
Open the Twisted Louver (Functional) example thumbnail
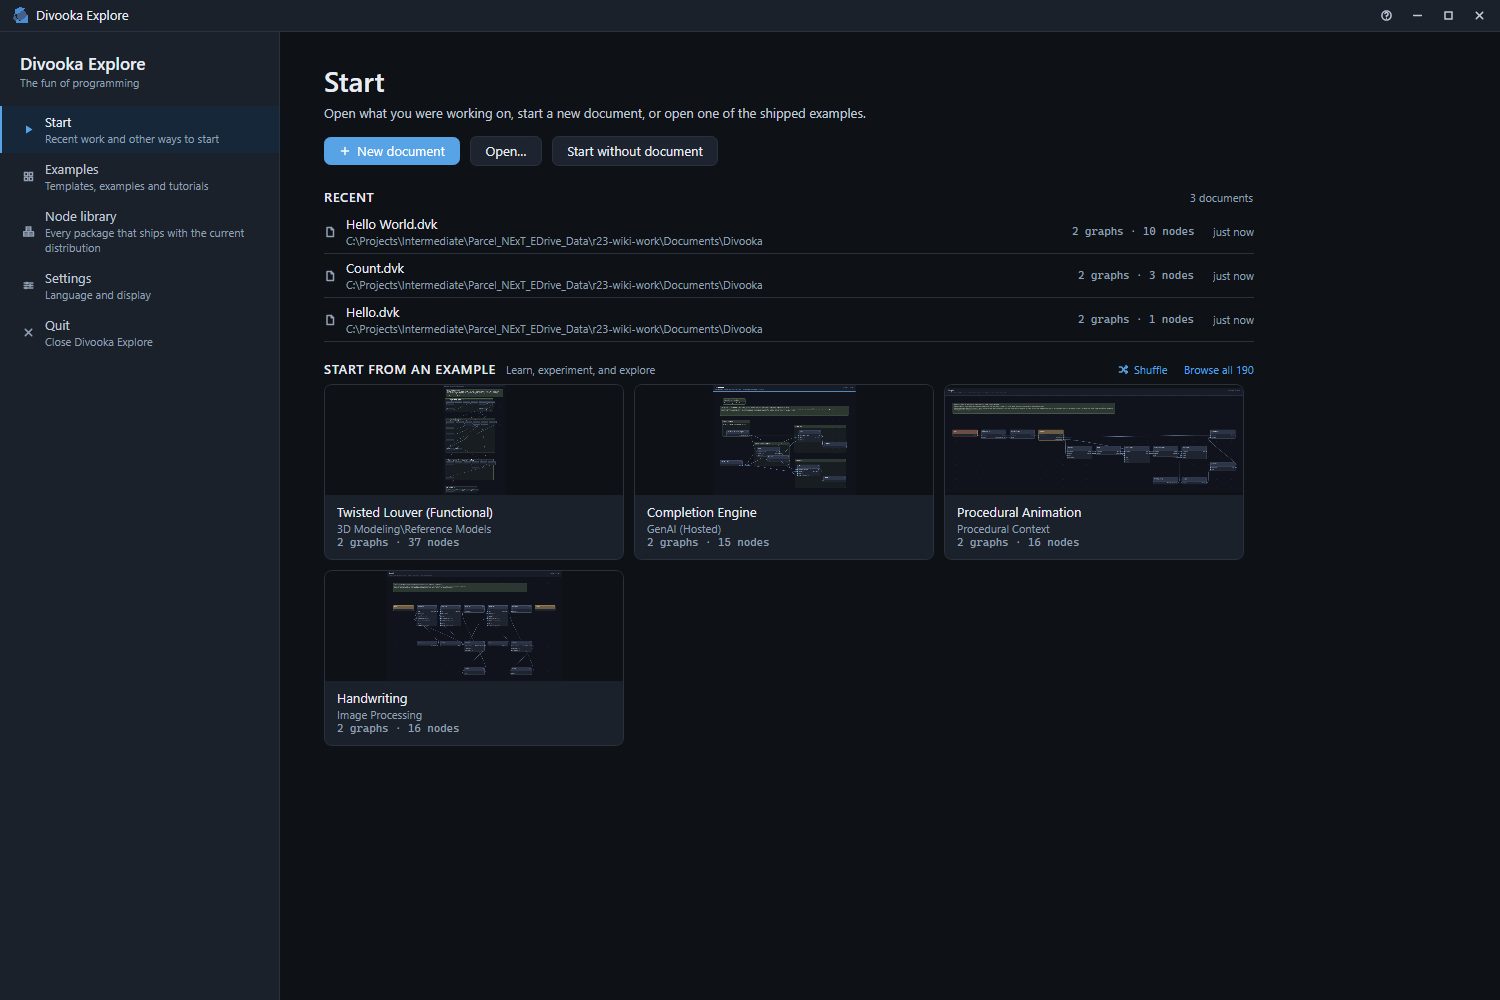474,440
